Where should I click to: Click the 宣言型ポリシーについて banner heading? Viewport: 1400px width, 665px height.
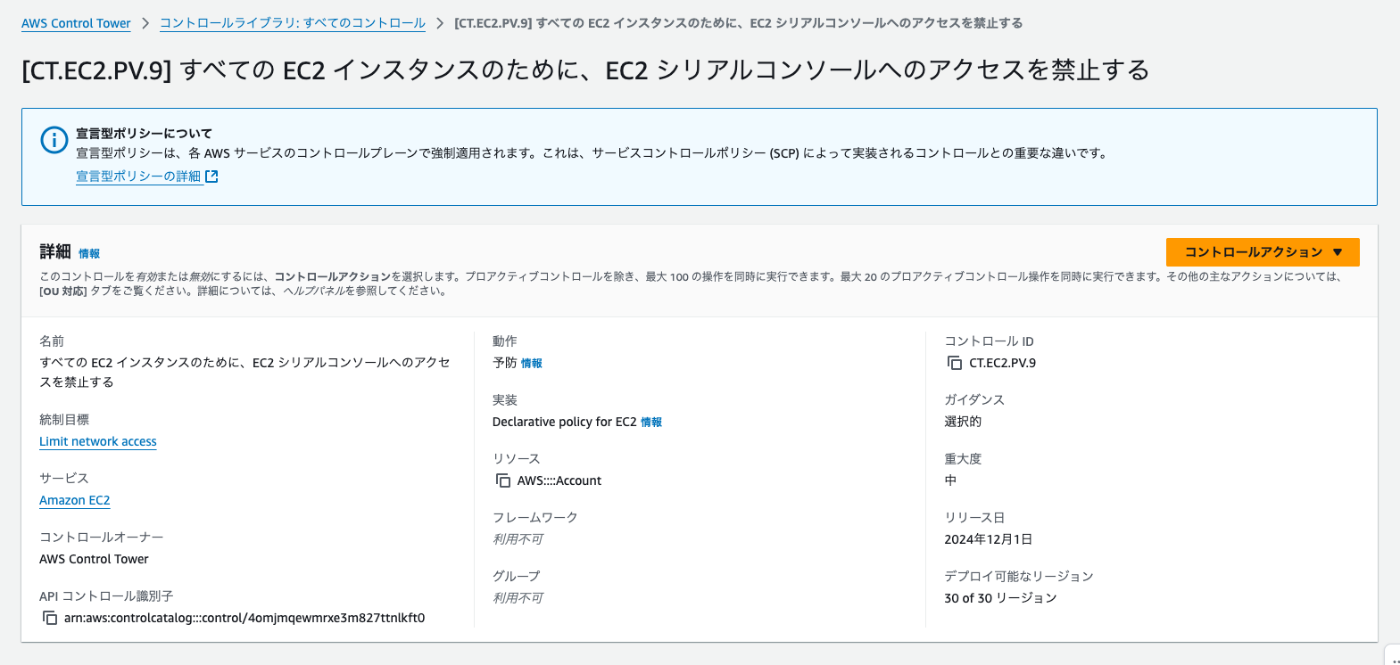(144, 133)
